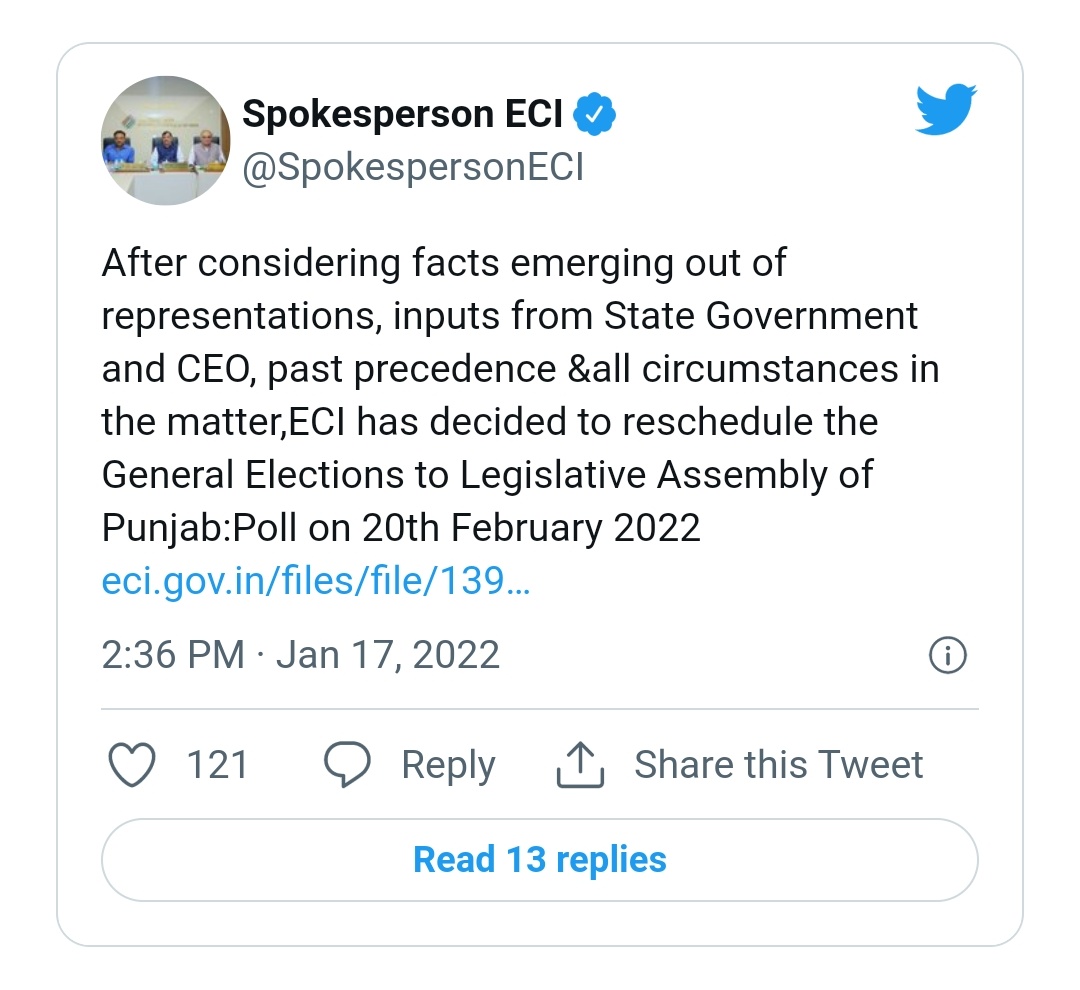Click the tweet text starting After considering facts
Screen dimensions: 1080x990
pyautogui.click(x=521, y=395)
